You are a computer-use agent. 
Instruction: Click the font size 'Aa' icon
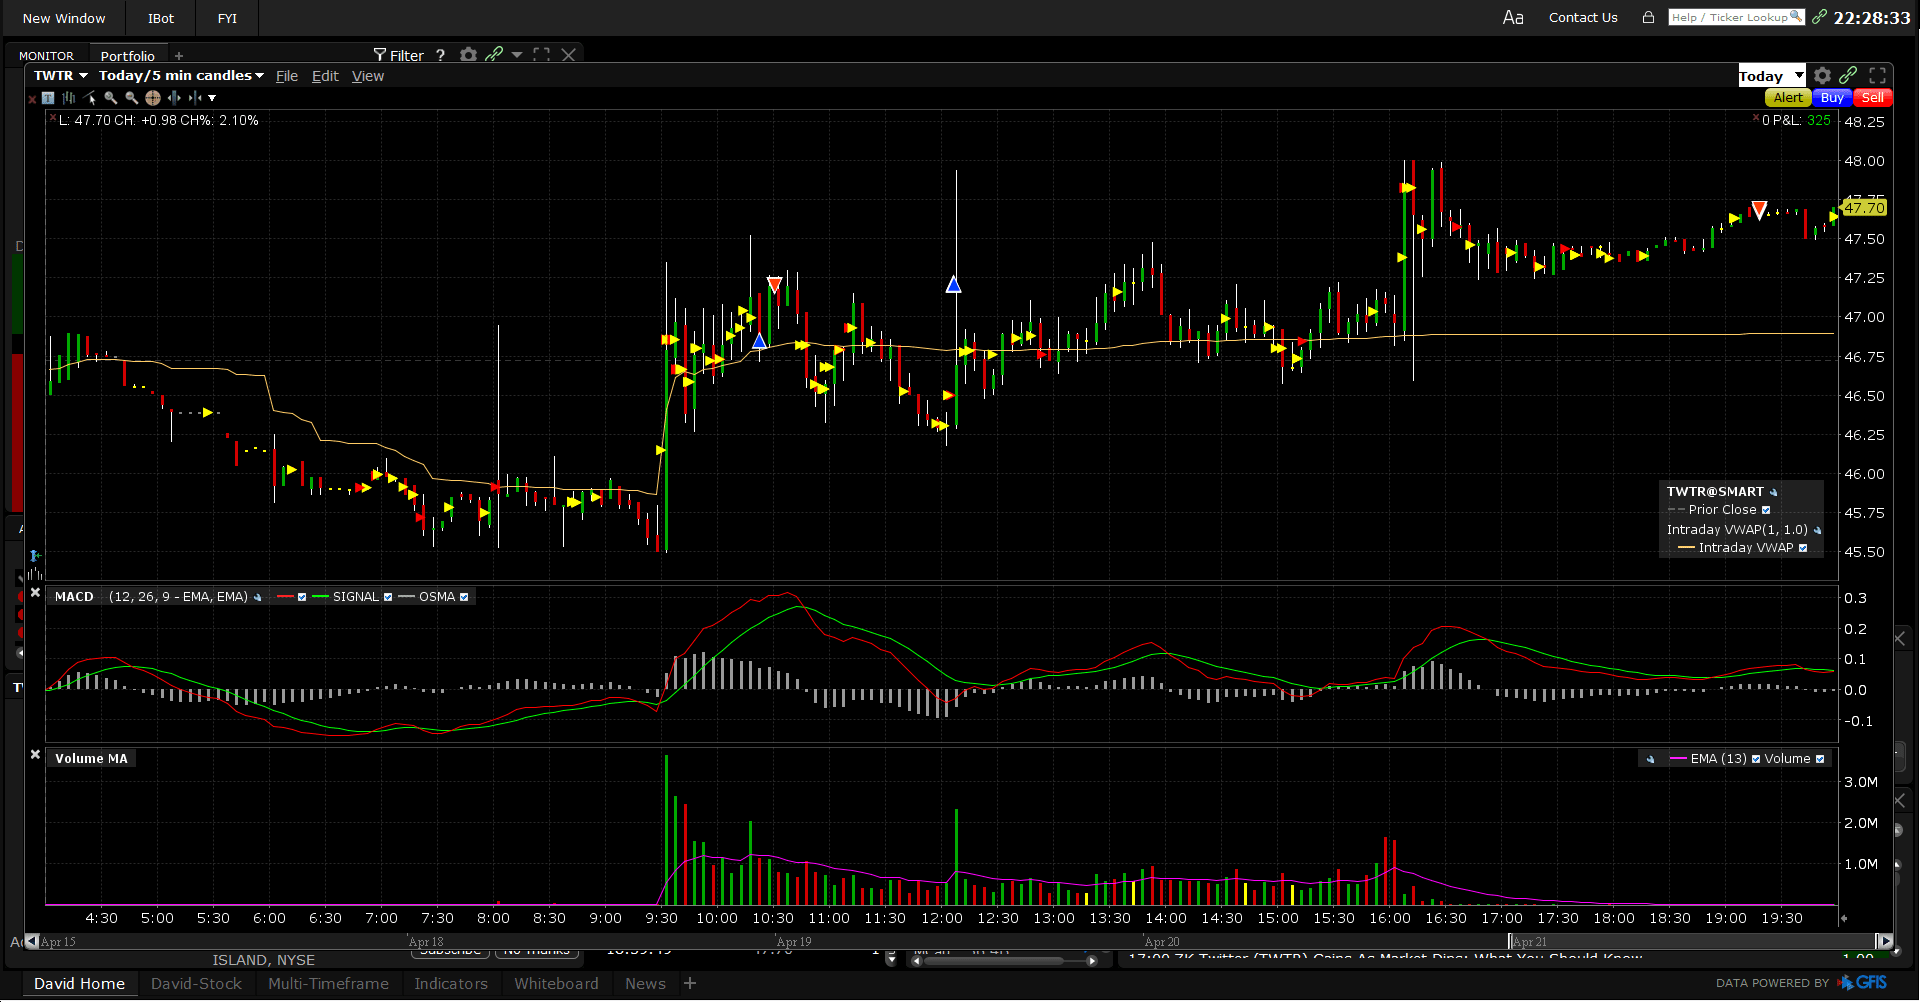1513,18
